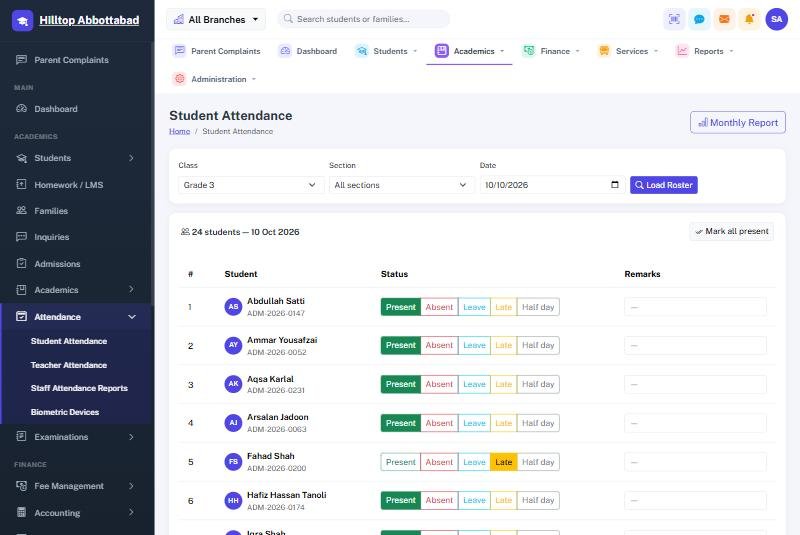Screen dimensions: 800x535
Task: Click the Remarks field for Fahad Shah
Action: pyautogui.click(x=695, y=462)
